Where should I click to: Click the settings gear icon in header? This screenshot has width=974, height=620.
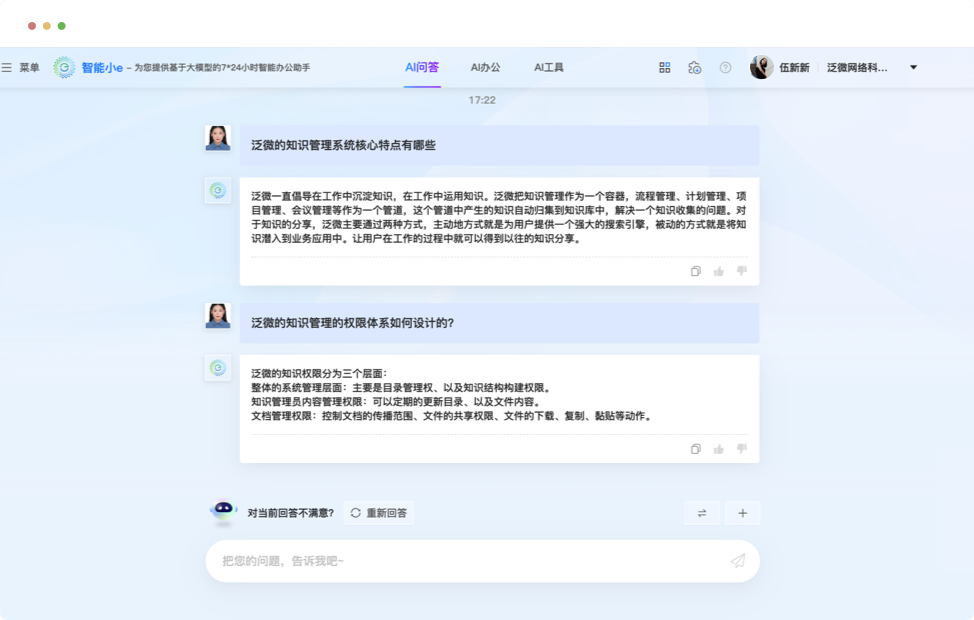click(x=695, y=67)
